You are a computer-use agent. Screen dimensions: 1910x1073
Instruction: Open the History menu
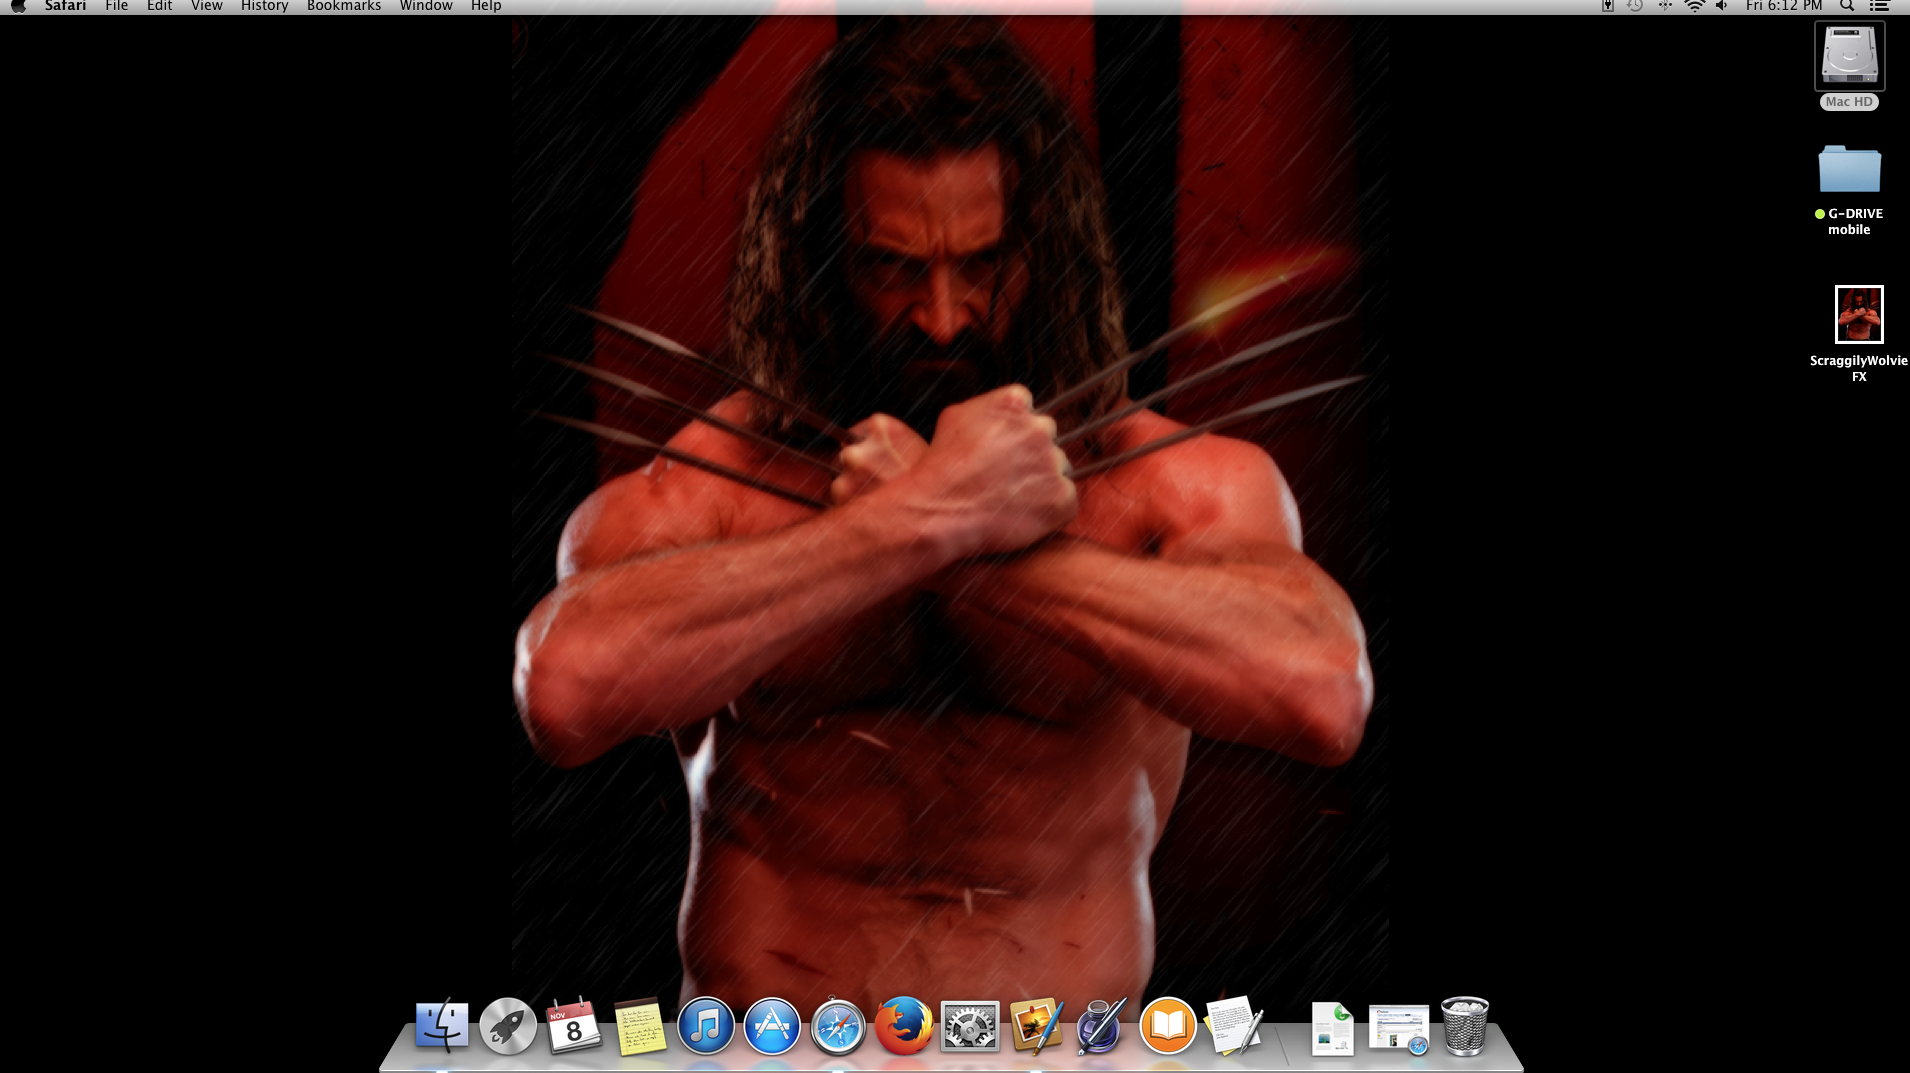pyautogui.click(x=264, y=6)
